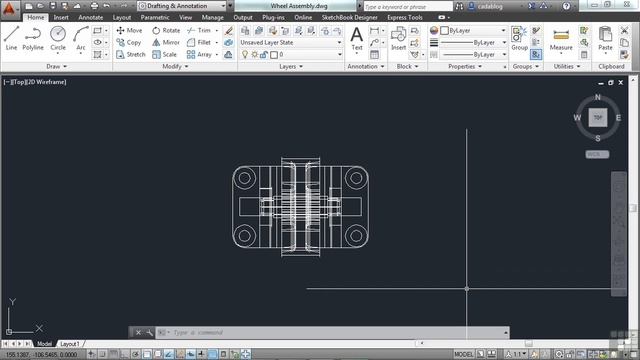Expand the Draw panel title
The height and width of the screenshot is (360, 640).
click(56, 66)
